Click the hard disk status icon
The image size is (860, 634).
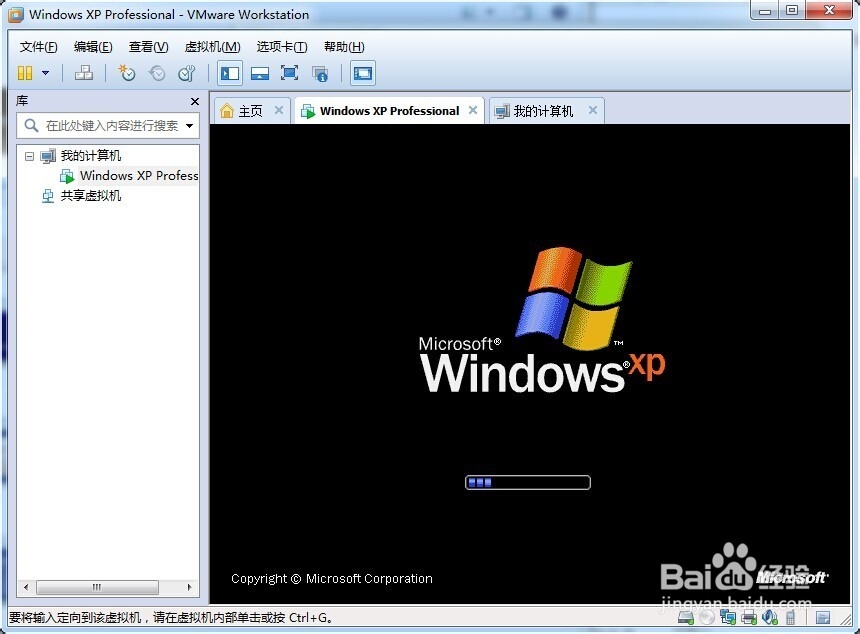tap(684, 617)
